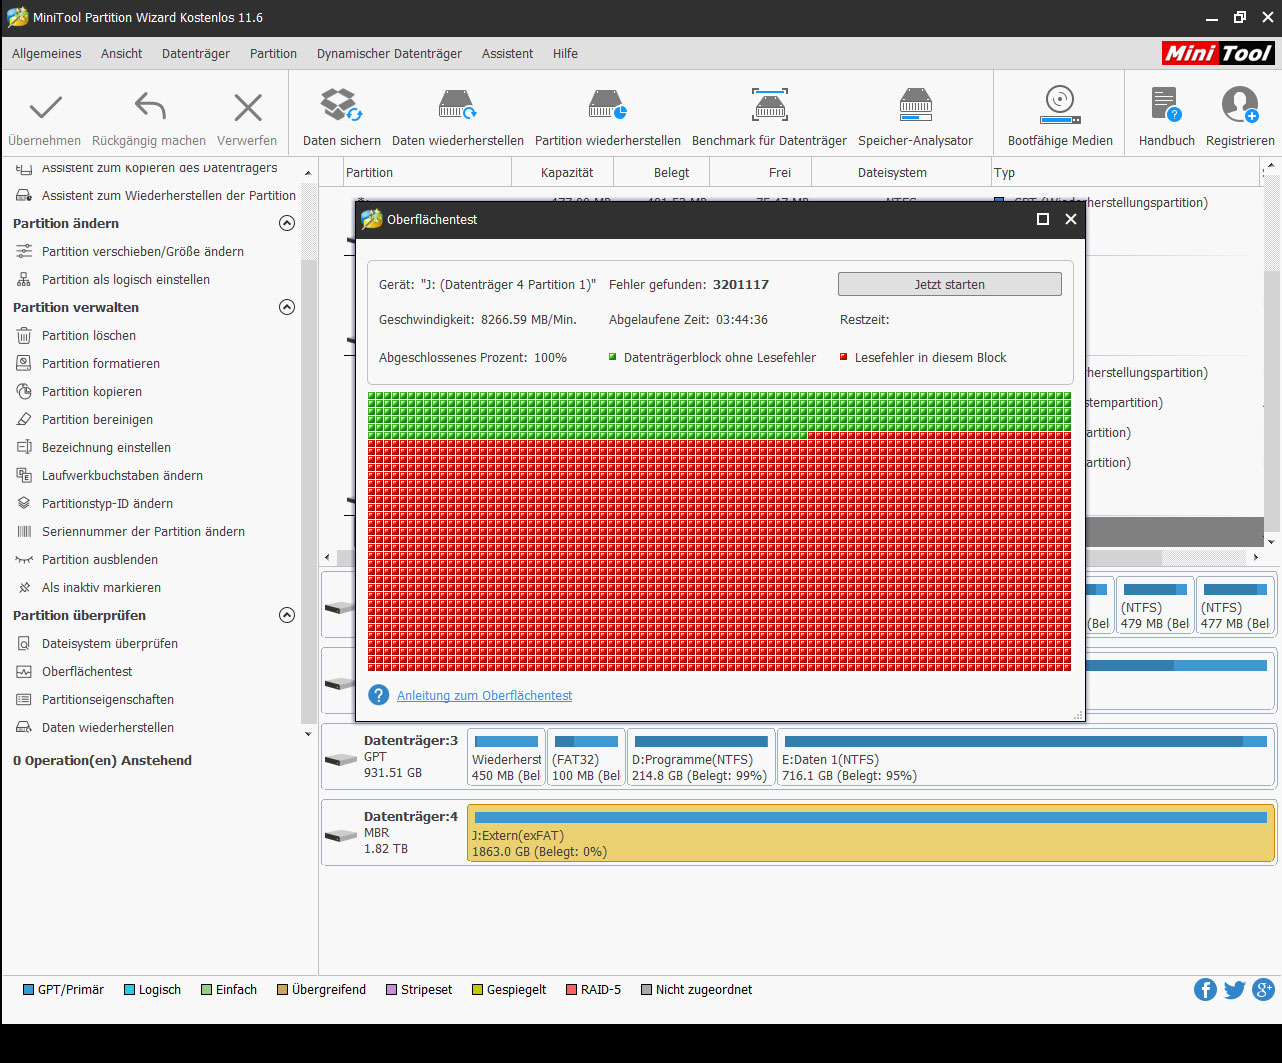Select Partition formatieren in sidebar
1282x1063 pixels.
point(101,364)
